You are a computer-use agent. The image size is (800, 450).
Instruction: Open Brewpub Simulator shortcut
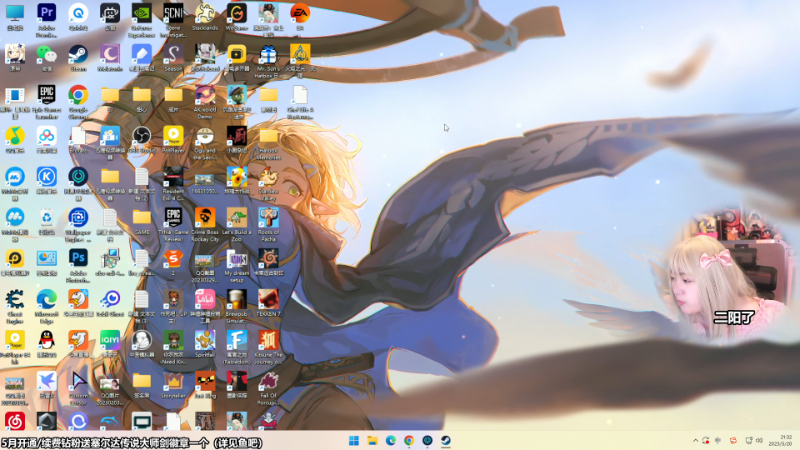[237, 306]
